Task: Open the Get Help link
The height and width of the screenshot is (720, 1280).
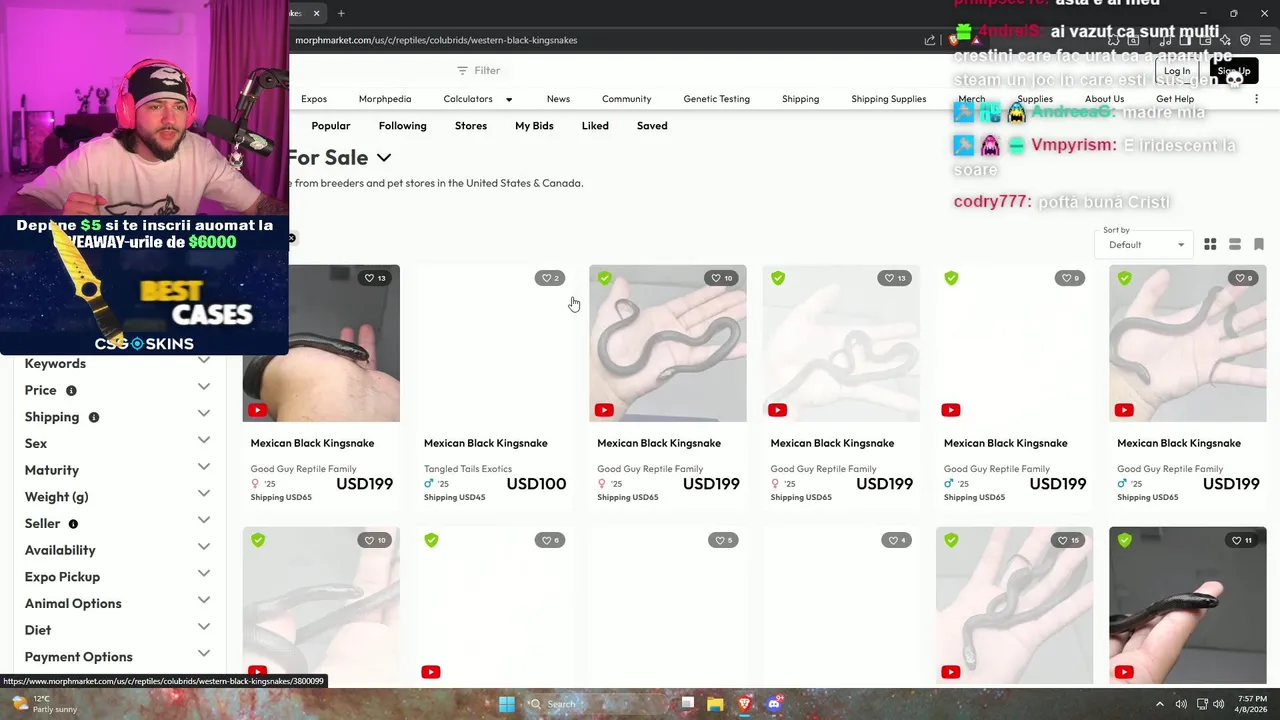Action: point(1175,99)
